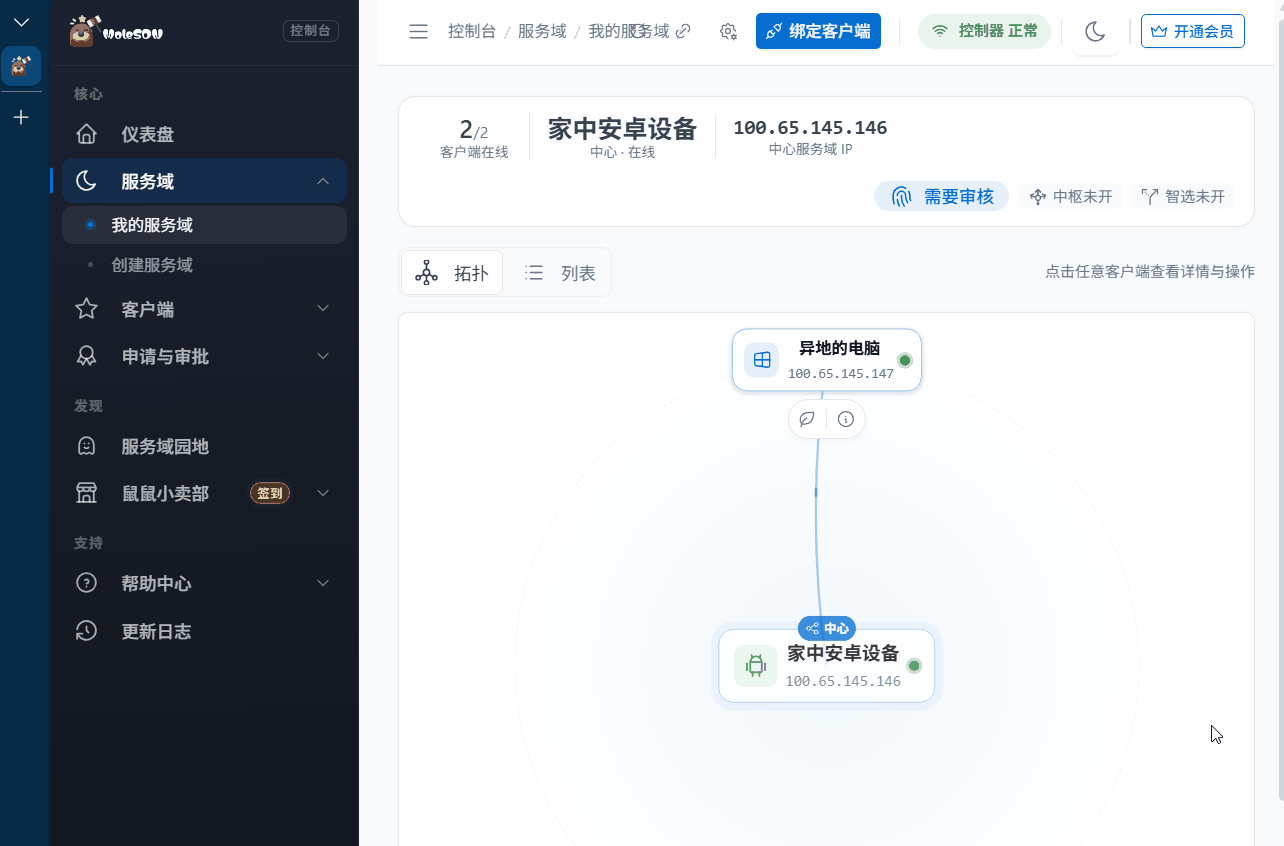Open the settings gear icon in the header

pyautogui.click(x=728, y=31)
